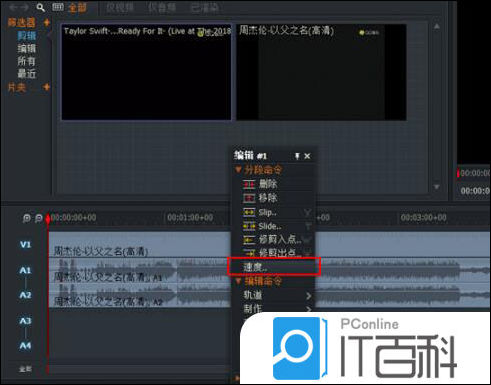Add a new filter with 筛选器 plus icon
The width and height of the screenshot is (491, 385).
coord(47,22)
